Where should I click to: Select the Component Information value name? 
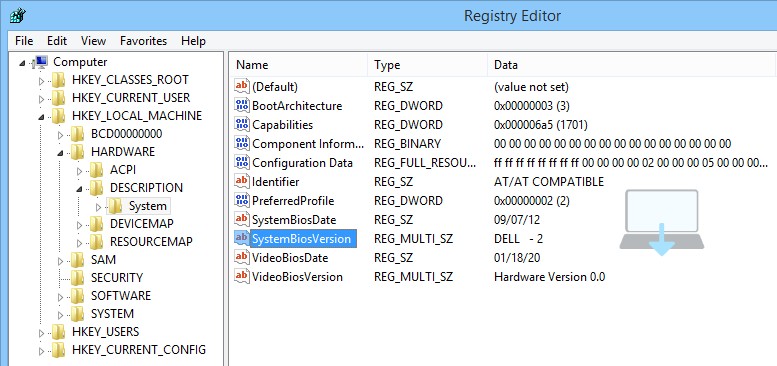point(308,144)
